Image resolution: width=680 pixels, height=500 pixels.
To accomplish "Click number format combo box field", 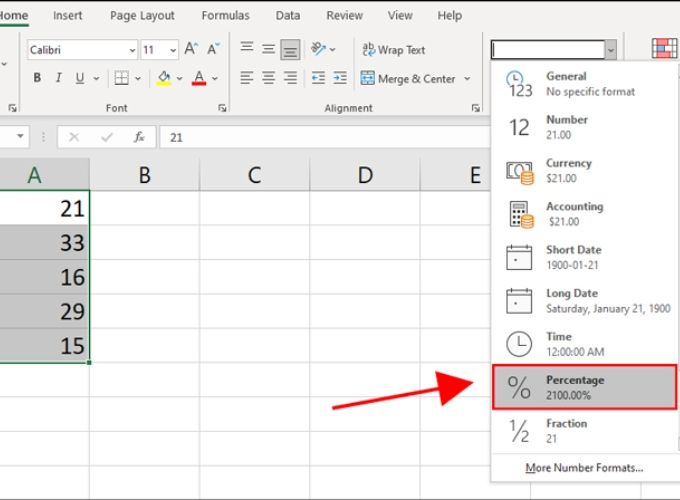I will click(x=548, y=50).
